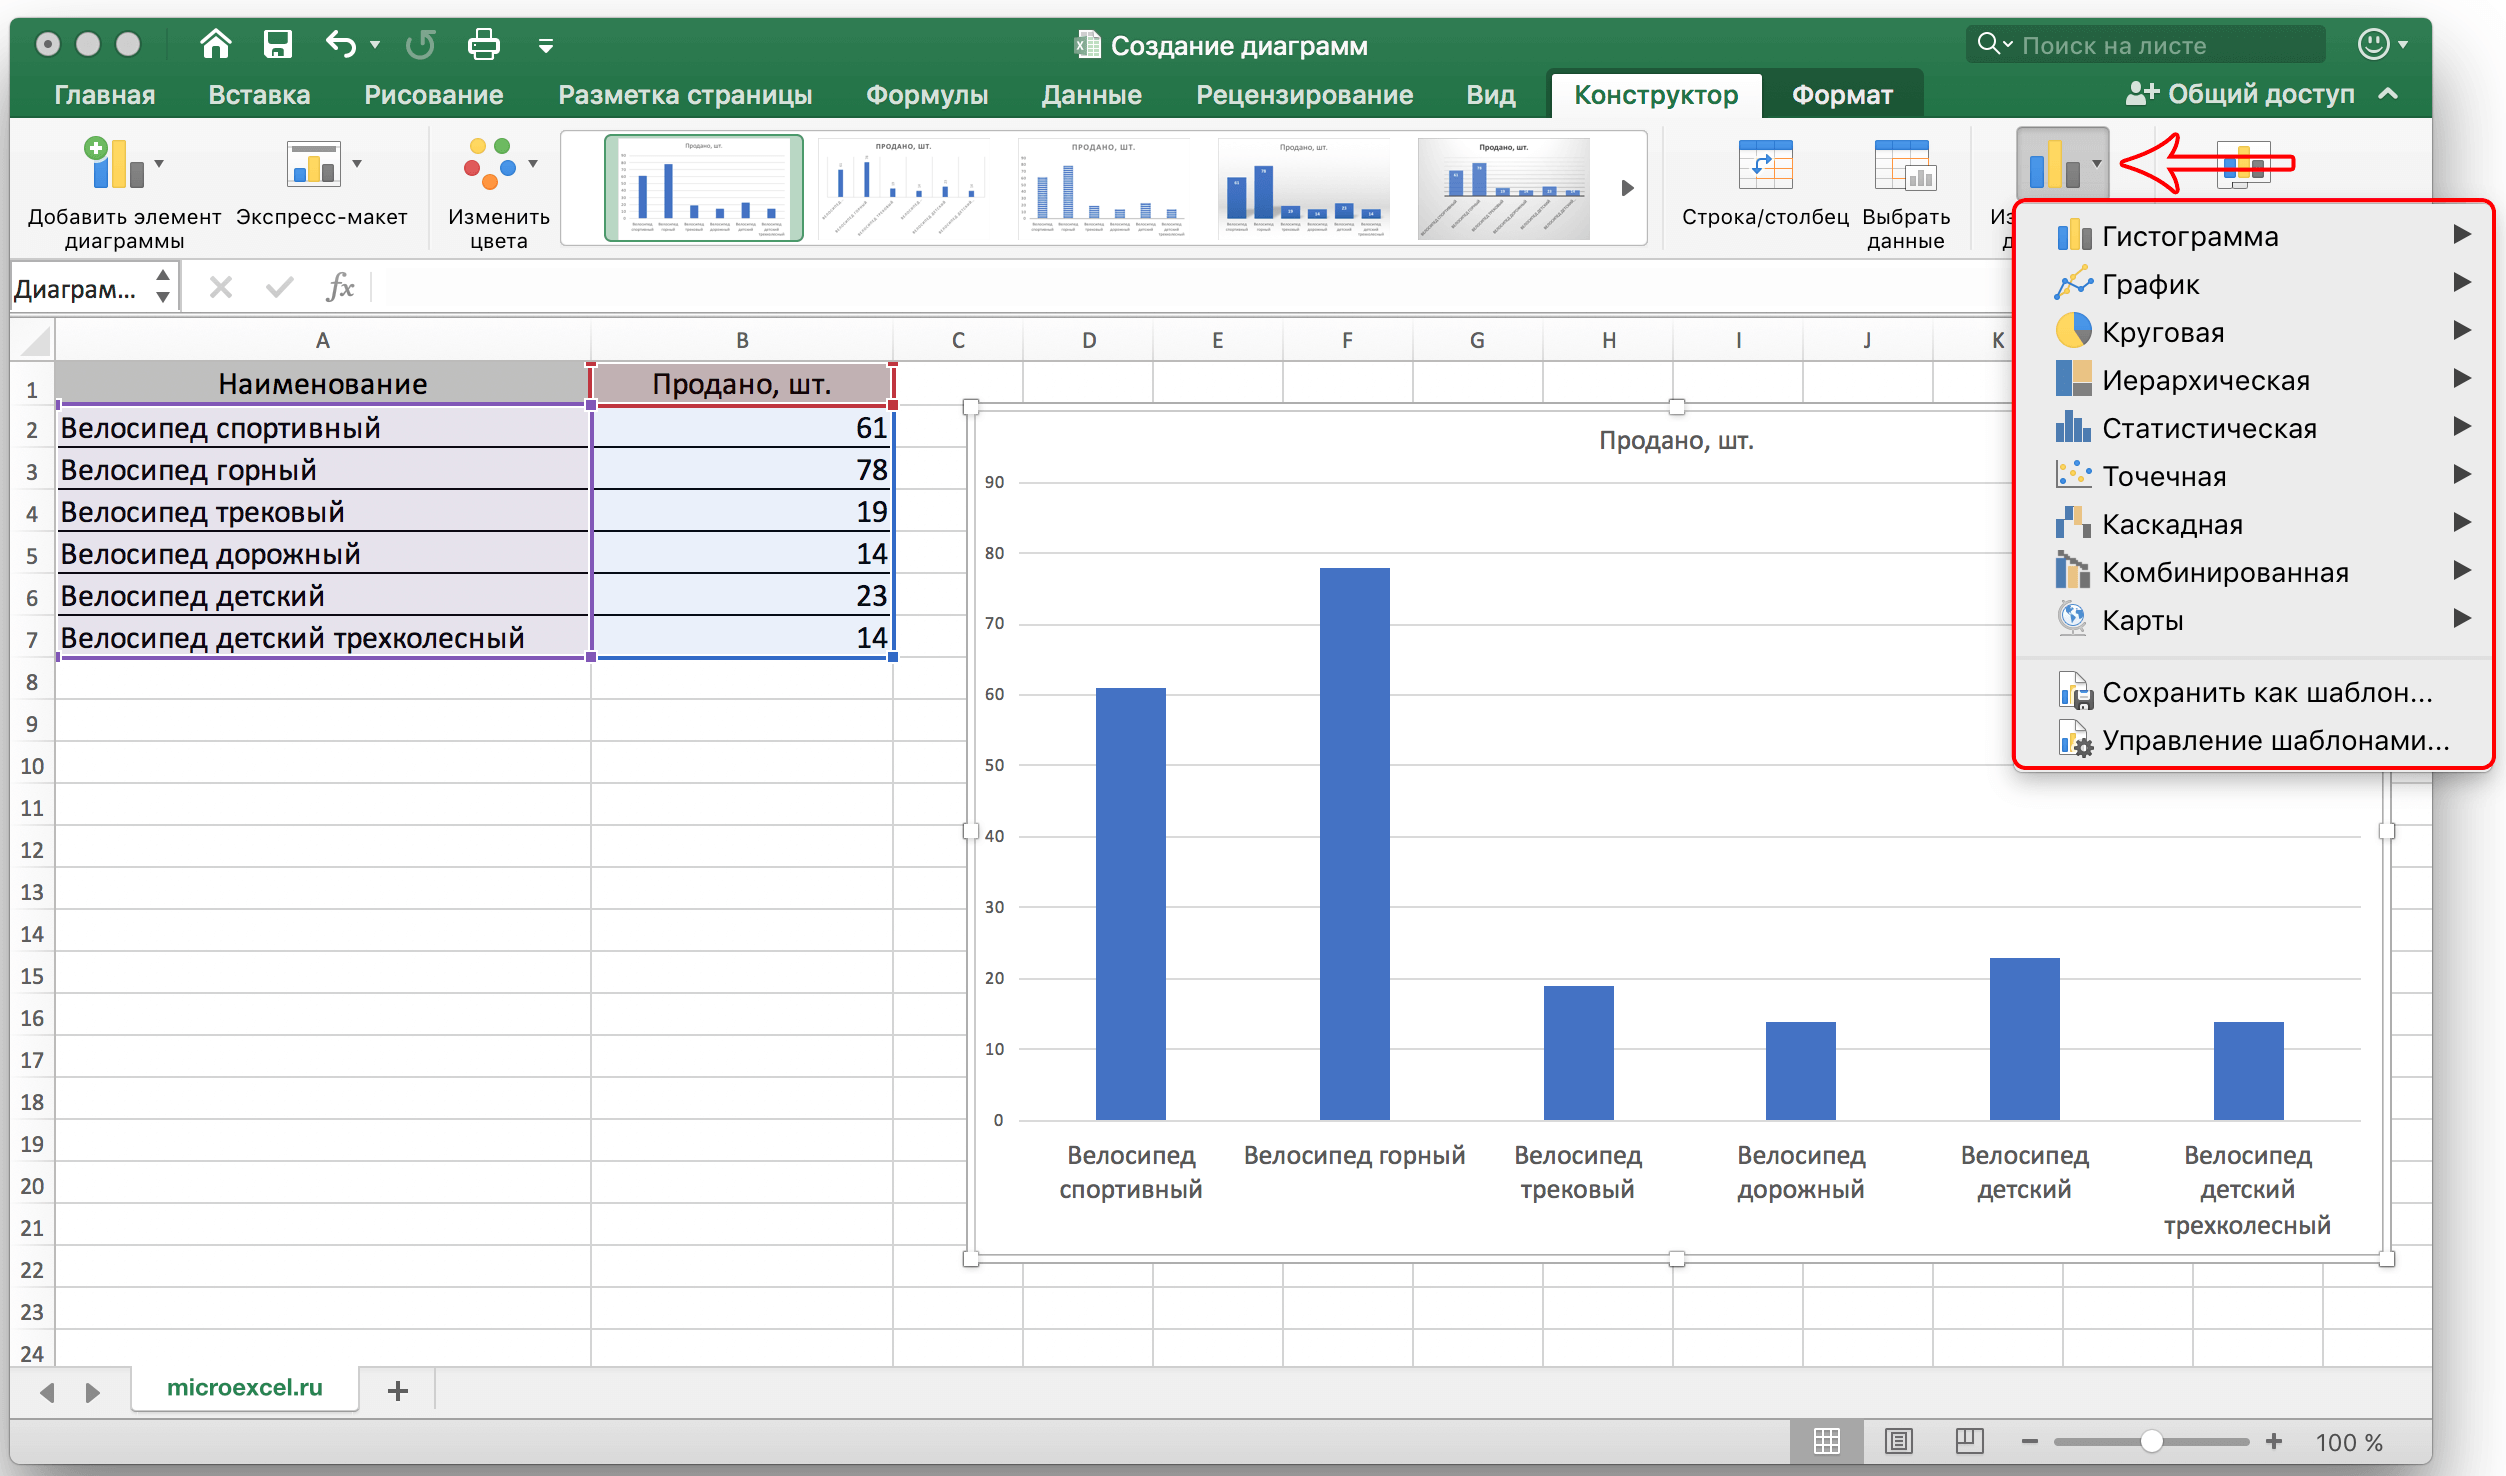Click Сохранить как шаблон... in the menu

point(2266,692)
